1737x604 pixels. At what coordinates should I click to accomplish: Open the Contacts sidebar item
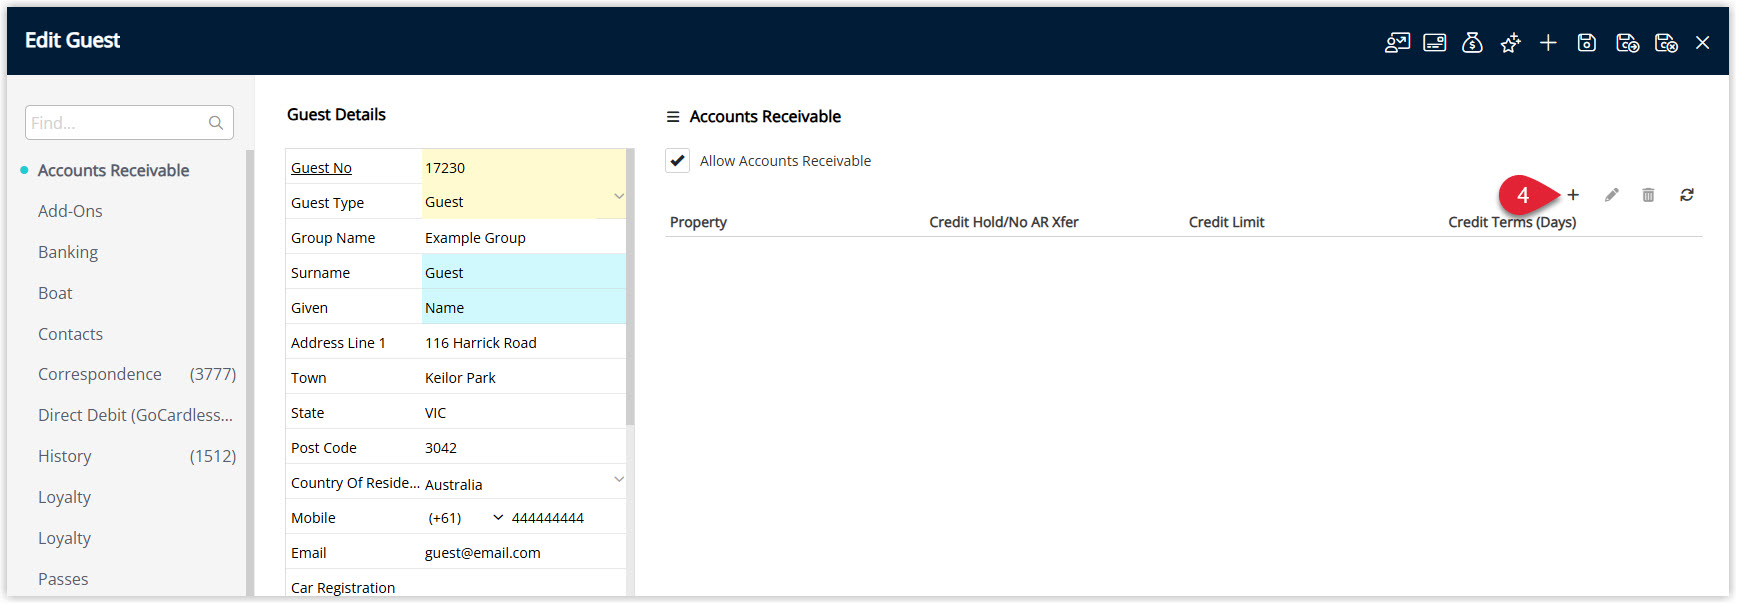[70, 334]
